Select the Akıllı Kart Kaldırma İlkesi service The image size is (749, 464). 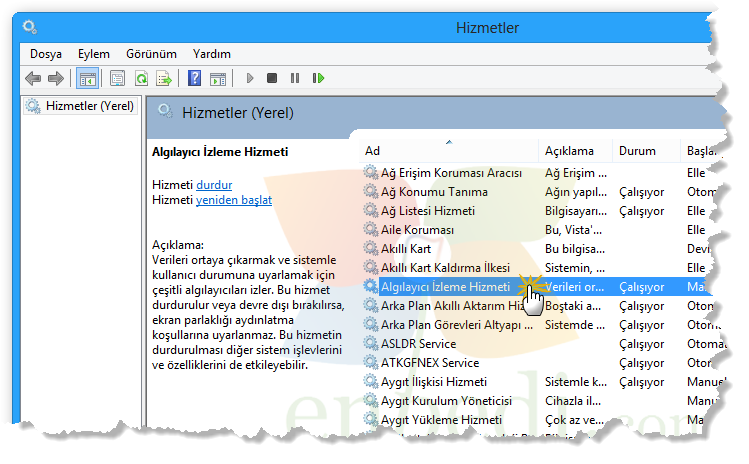click(445, 268)
